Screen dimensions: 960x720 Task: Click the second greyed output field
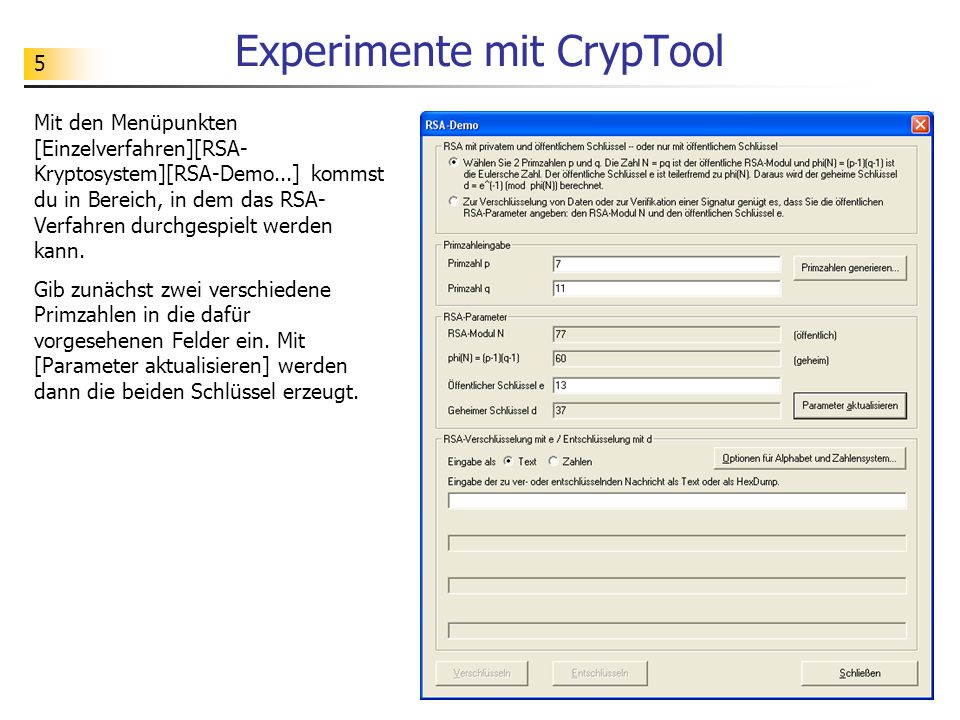[677, 586]
